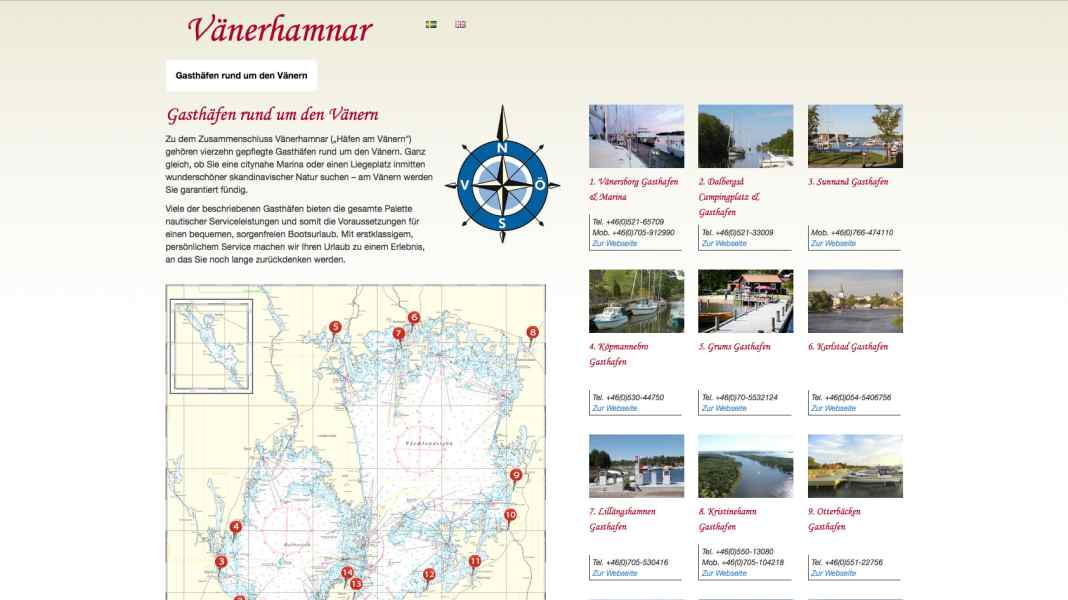Click the Köpmannebro Gasthafen title
Image resolution: width=1068 pixels, height=600 pixels.
click(618, 354)
